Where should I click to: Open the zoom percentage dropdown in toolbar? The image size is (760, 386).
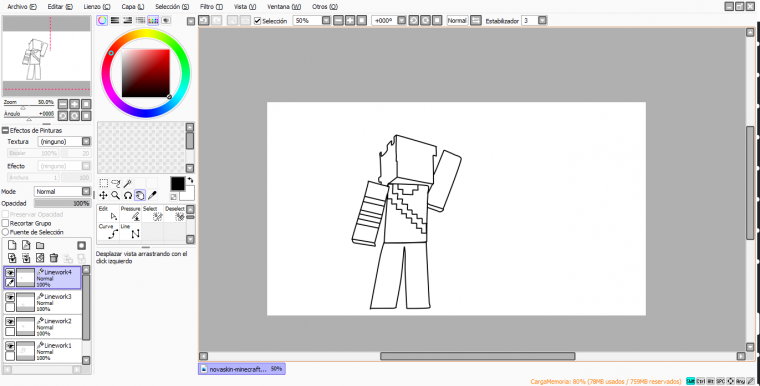(x=326, y=20)
